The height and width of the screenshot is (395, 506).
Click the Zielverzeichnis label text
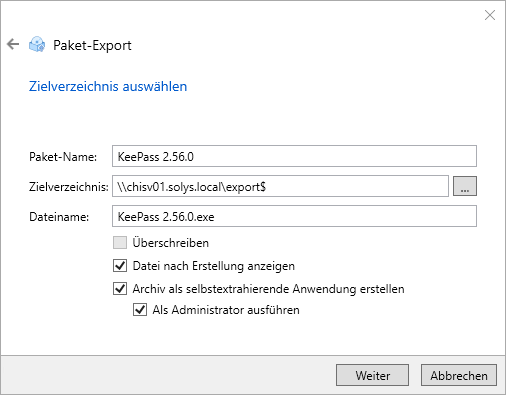coord(69,187)
